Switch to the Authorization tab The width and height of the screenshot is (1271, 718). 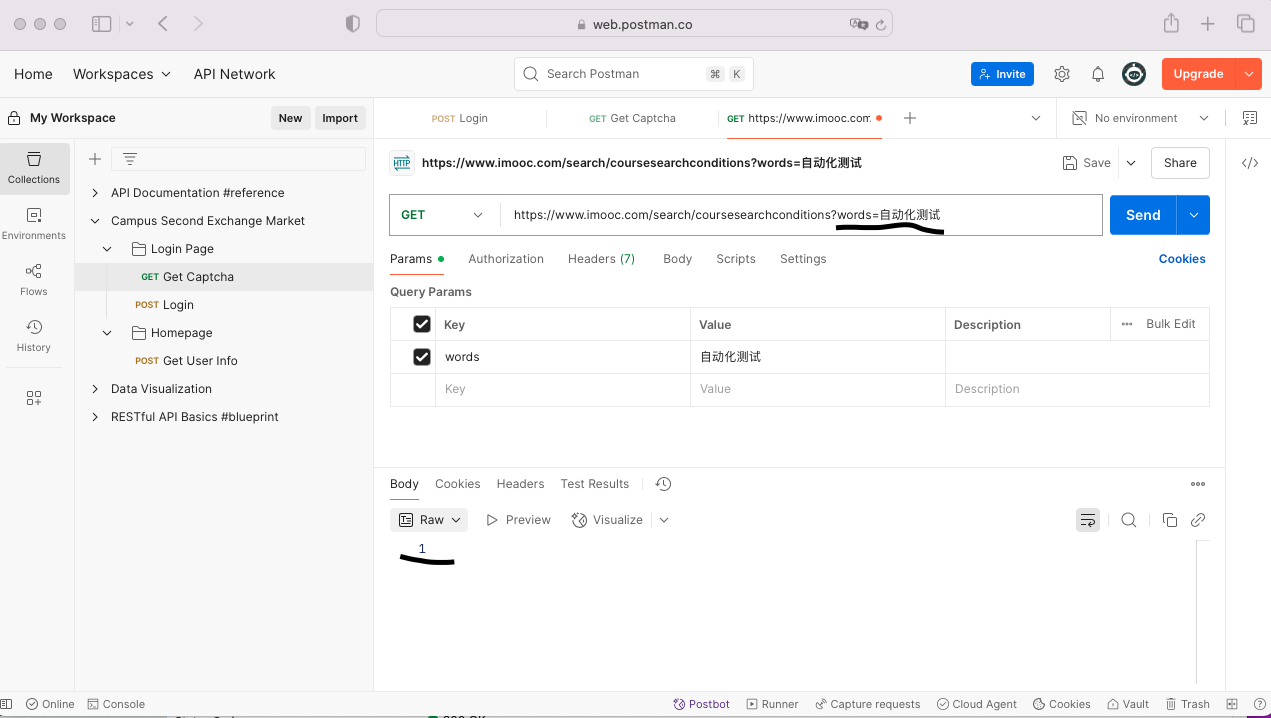tap(506, 259)
